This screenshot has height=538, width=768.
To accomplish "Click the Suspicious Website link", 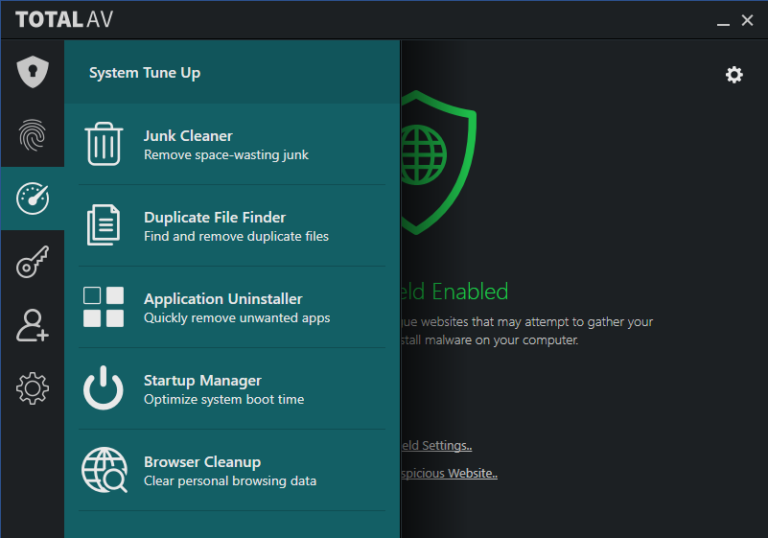I will [x=449, y=473].
